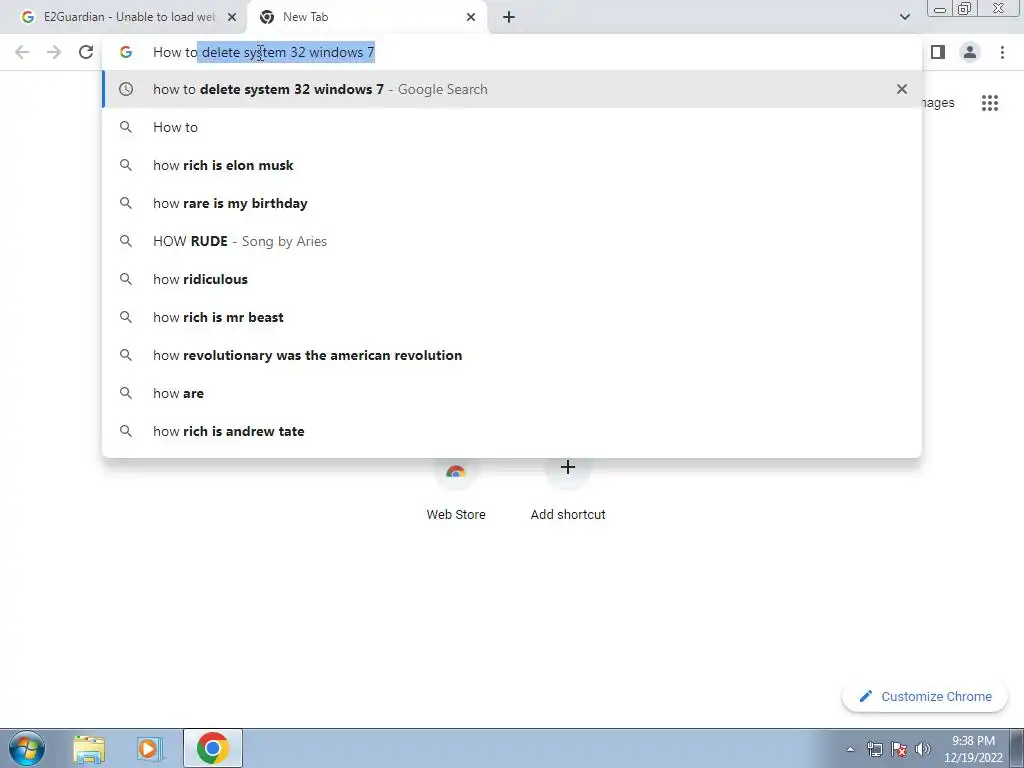The image size is (1024, 768).
Task: Open the network tray icon
Action: (874, 749)
